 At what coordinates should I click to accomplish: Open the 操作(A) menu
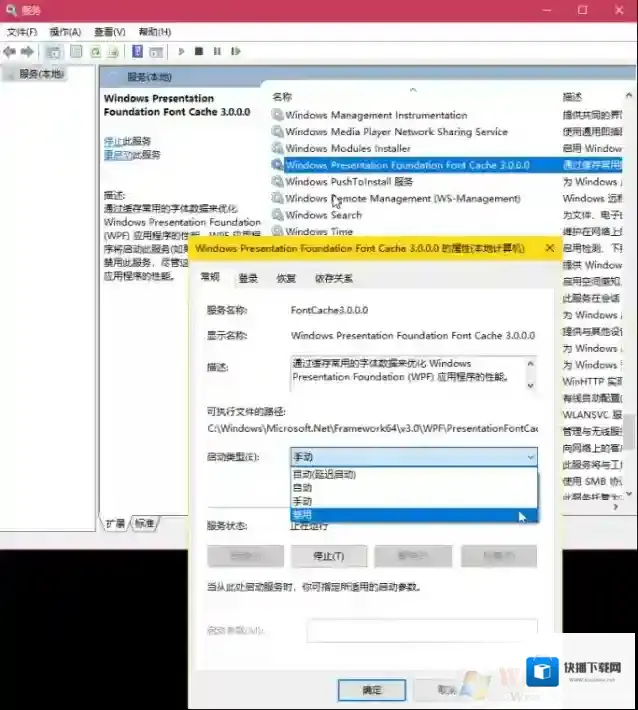tap(65, 32)
